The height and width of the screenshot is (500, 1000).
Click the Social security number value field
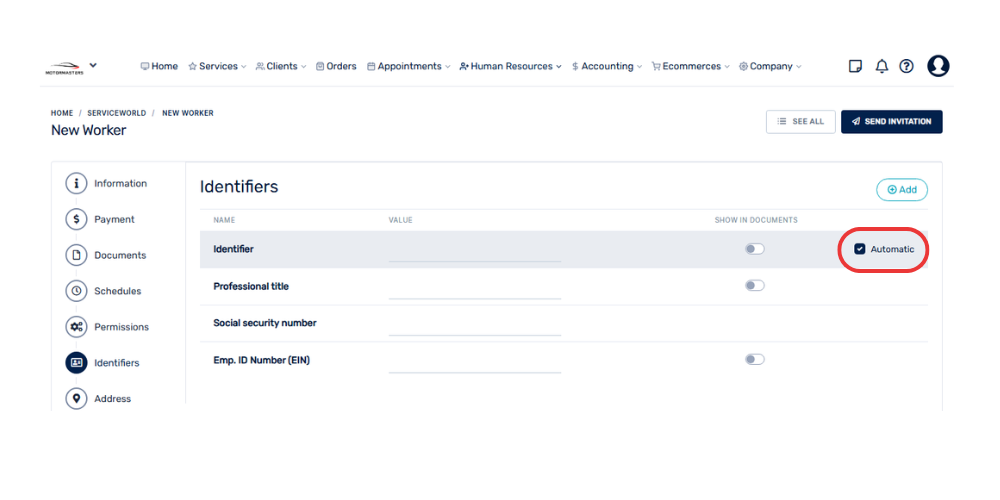pos(475,325)
